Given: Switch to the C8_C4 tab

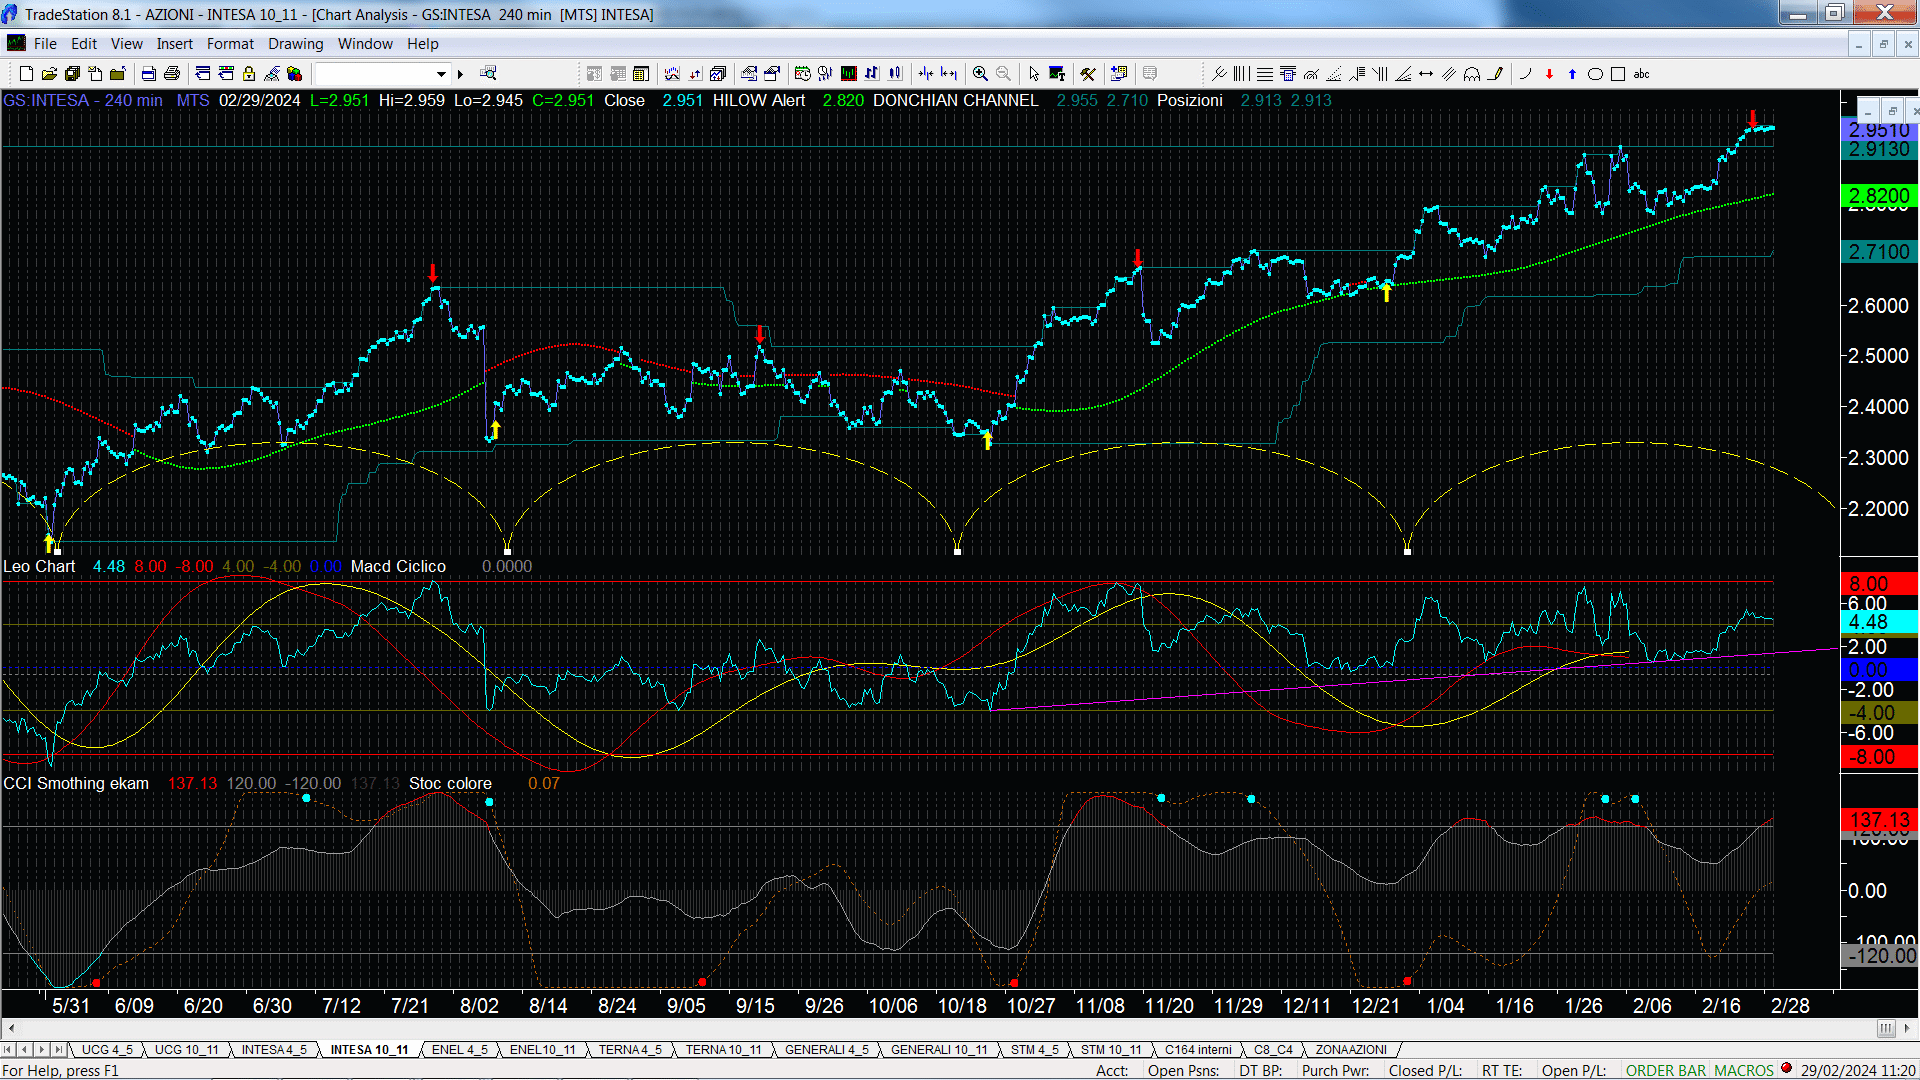Looking at the screenshot, I should [1273, 1050].
